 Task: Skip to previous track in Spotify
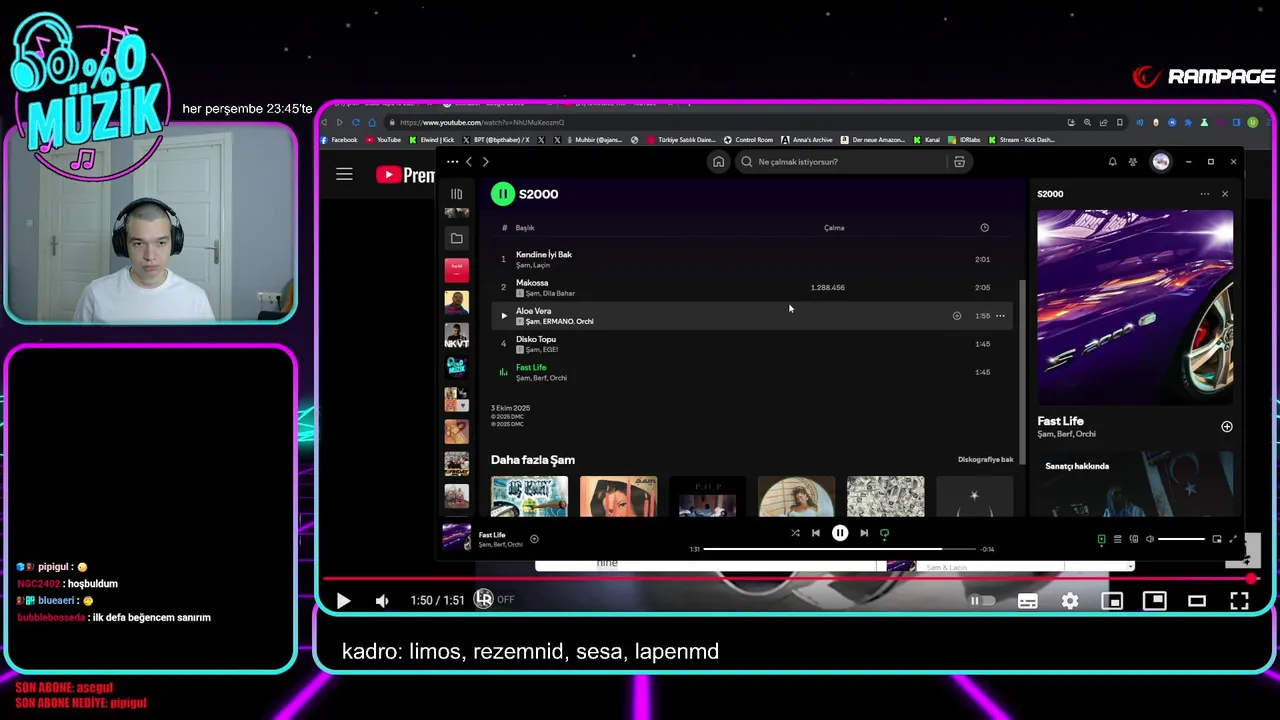pyautogui.click(x=816, y=533)
